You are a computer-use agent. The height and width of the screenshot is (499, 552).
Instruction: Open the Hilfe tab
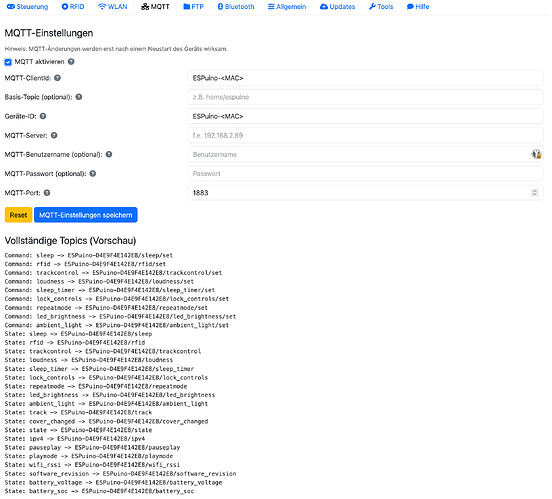418,7
